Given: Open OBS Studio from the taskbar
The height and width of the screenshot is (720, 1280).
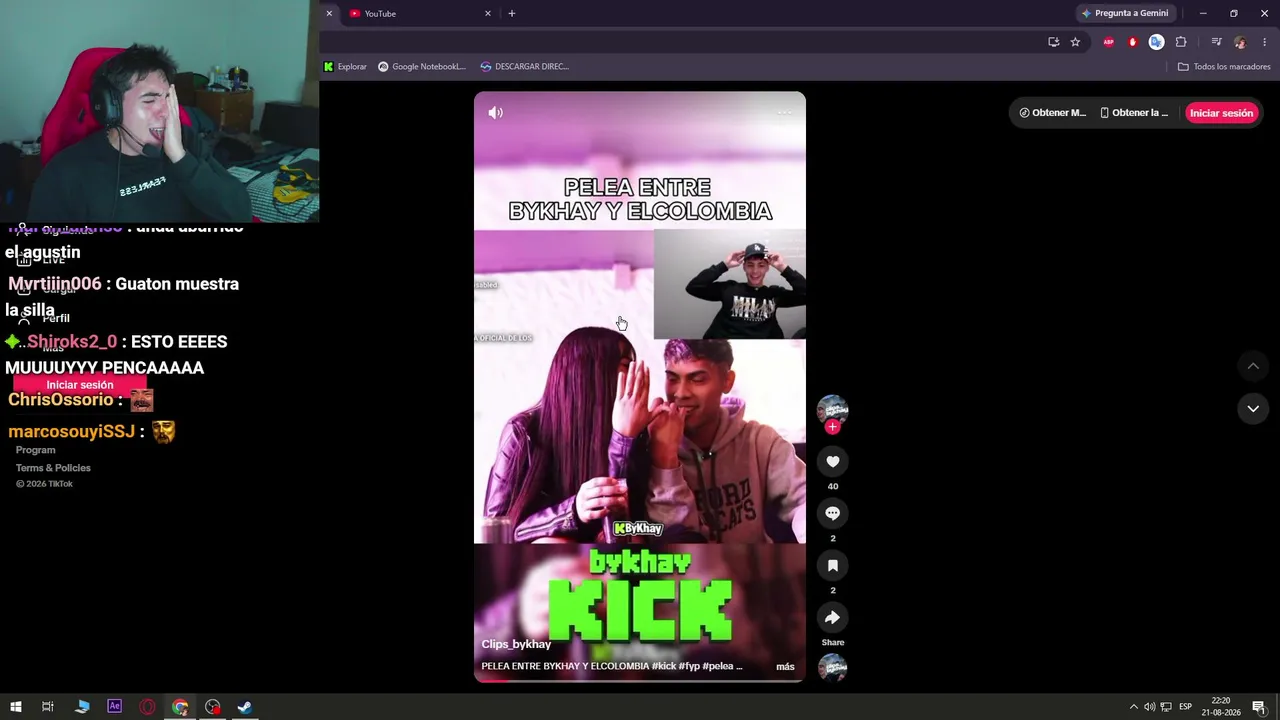Looking at the screenshot, I should [212, 707].
